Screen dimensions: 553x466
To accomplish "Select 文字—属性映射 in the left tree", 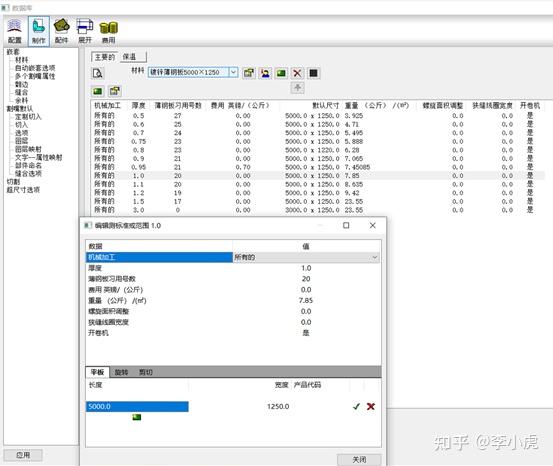I will click(38, 157).
